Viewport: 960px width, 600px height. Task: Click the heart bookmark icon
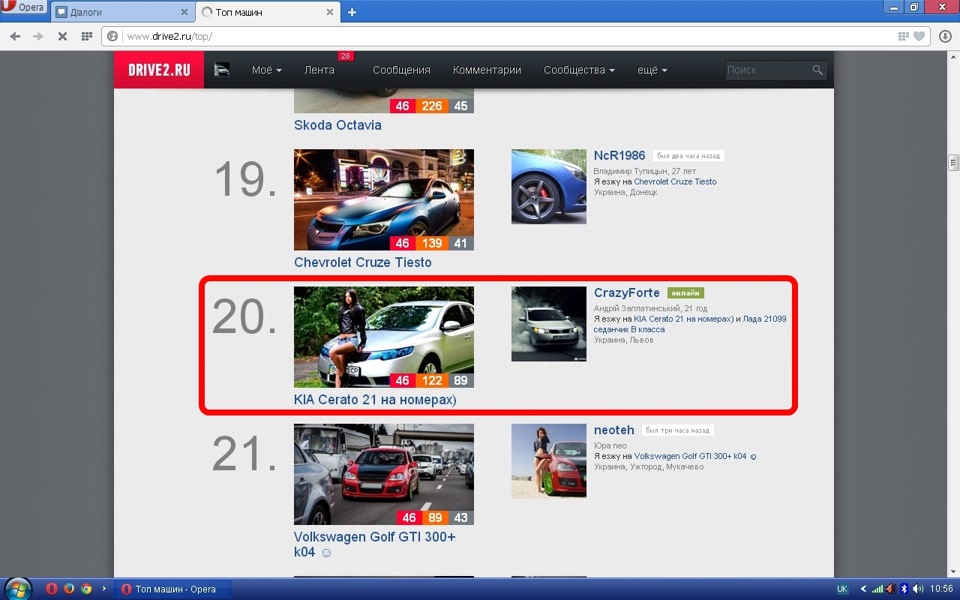(919, 36)
